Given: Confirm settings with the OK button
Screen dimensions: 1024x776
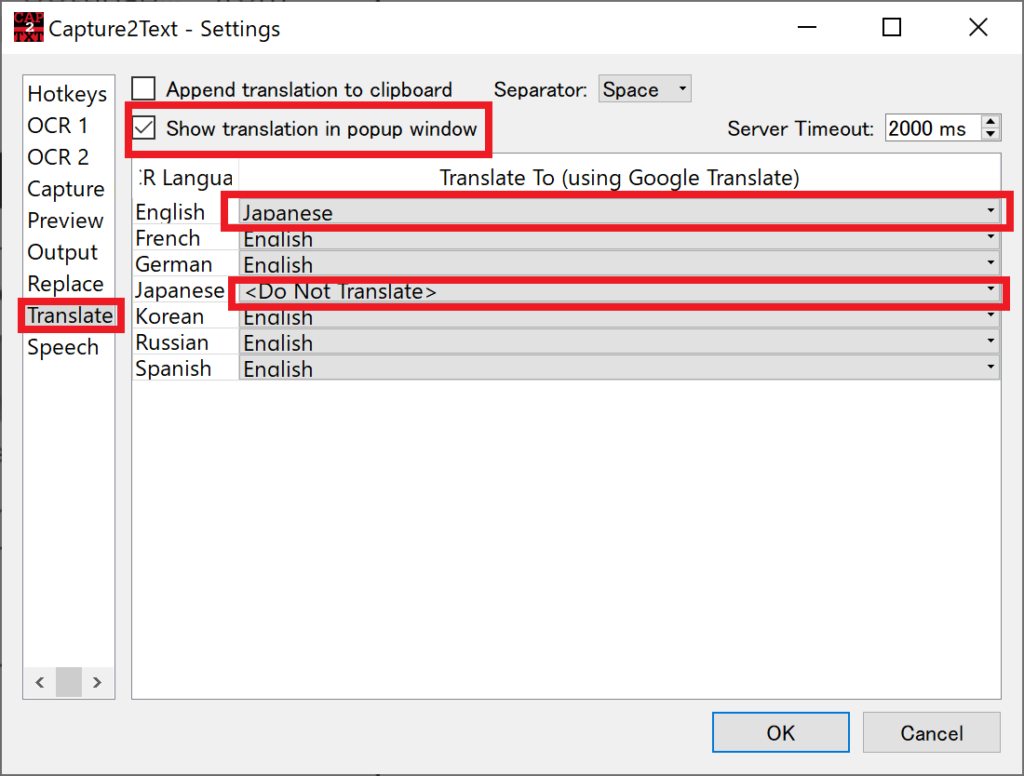Looking at the screenshot, I should pyautogui.click(x=780, y=732).
